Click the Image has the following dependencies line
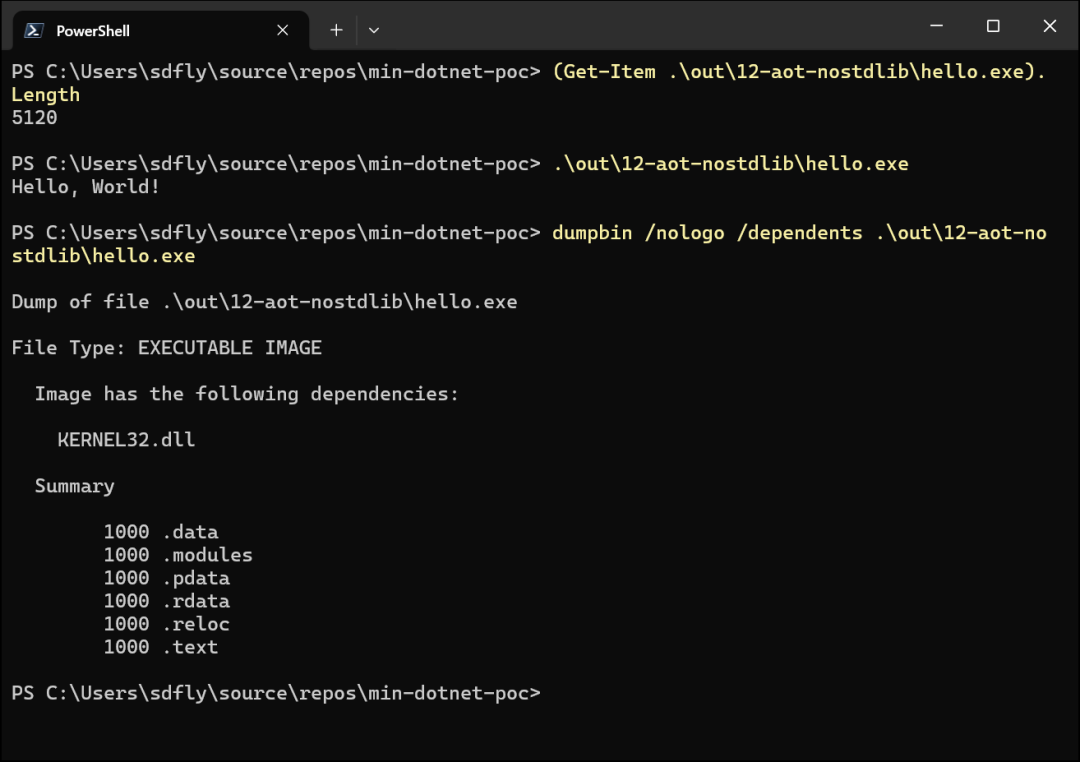The width and height of the screenshot is (1080, 762). [x=247, y=394]
